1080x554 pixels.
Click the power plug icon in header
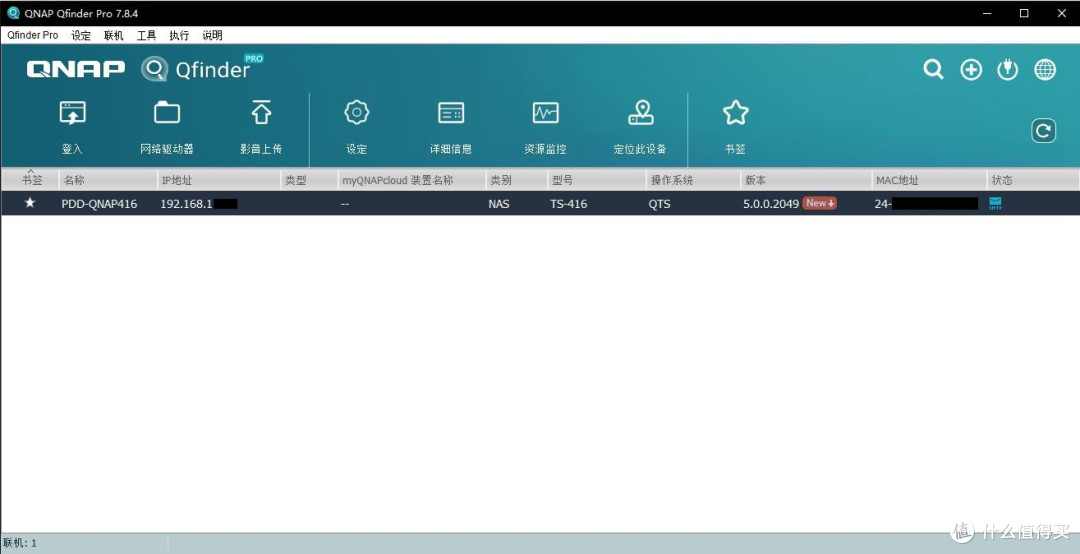pyautogui.click(x=1008, y=69)
